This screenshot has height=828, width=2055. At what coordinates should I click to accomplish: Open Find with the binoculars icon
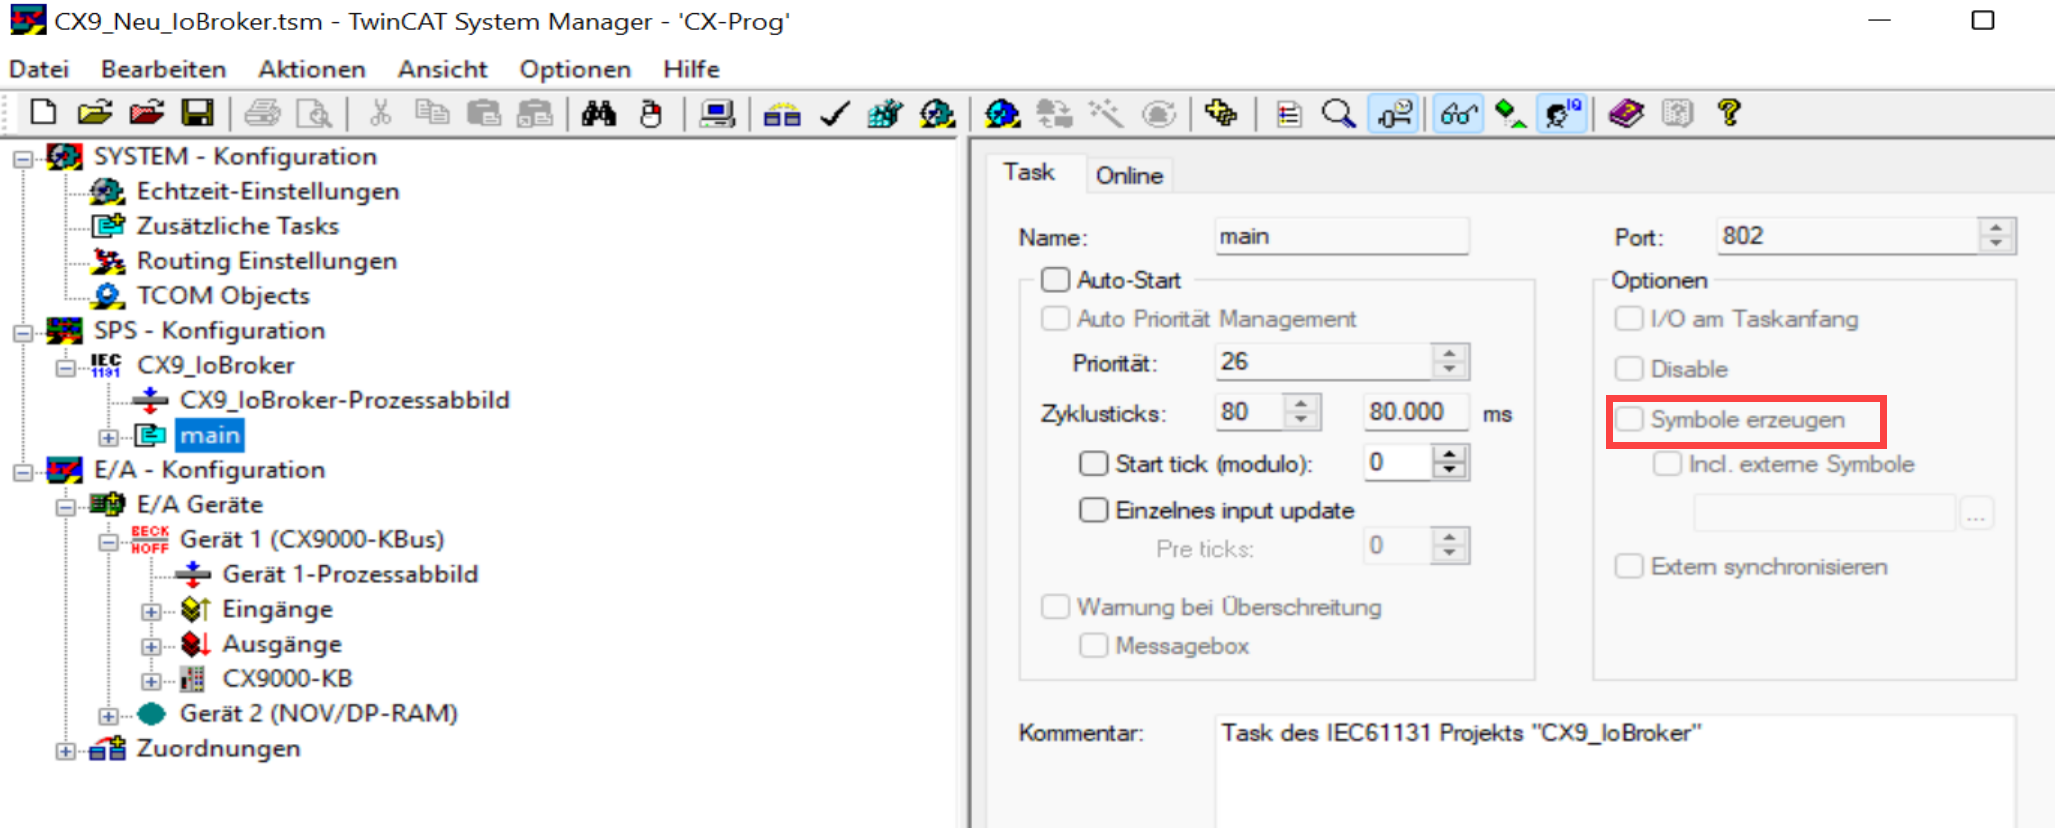pyautogui.click(x=599, y=113)
